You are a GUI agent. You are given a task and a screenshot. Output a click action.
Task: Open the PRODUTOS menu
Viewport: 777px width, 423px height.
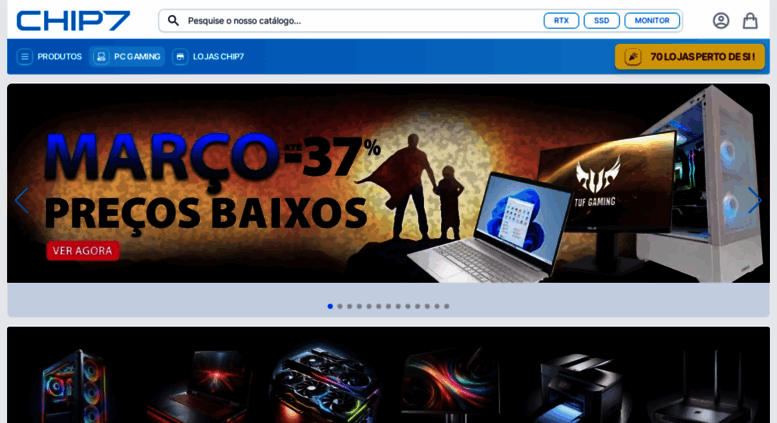49,56
